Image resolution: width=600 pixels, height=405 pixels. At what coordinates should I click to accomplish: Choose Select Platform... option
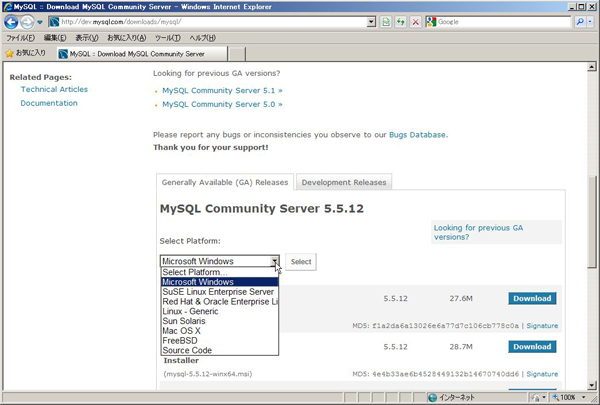[x=220, y=272]
